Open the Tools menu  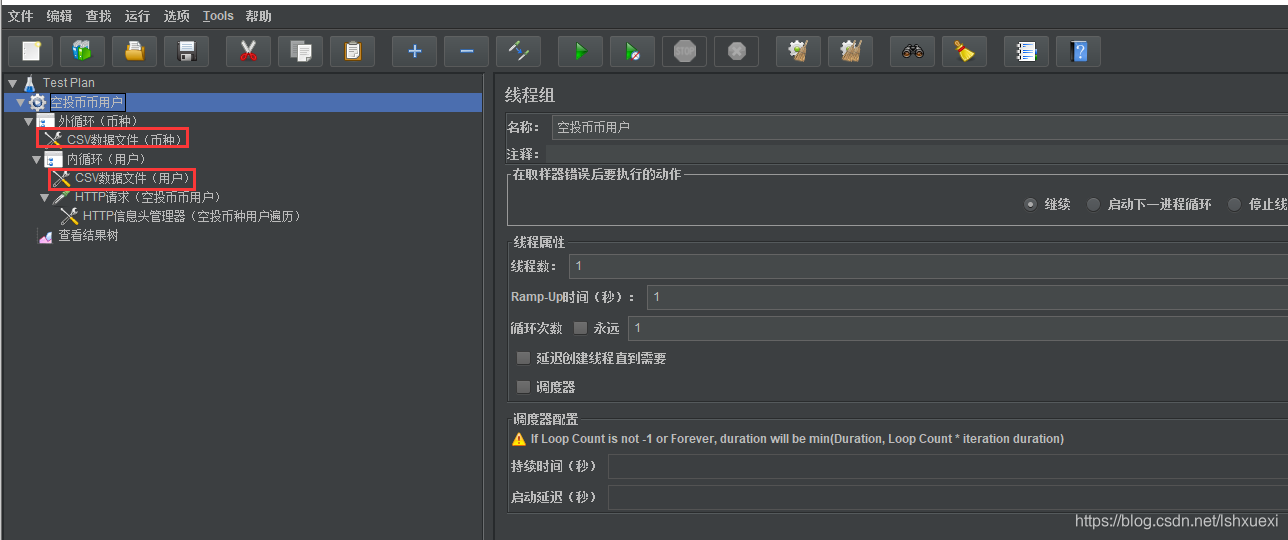[218, 16]
